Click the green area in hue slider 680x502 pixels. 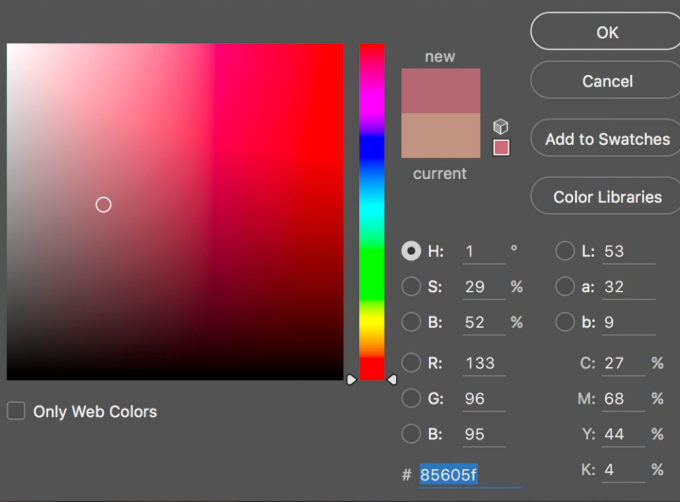pyautogui.click(x=372, y=270)
